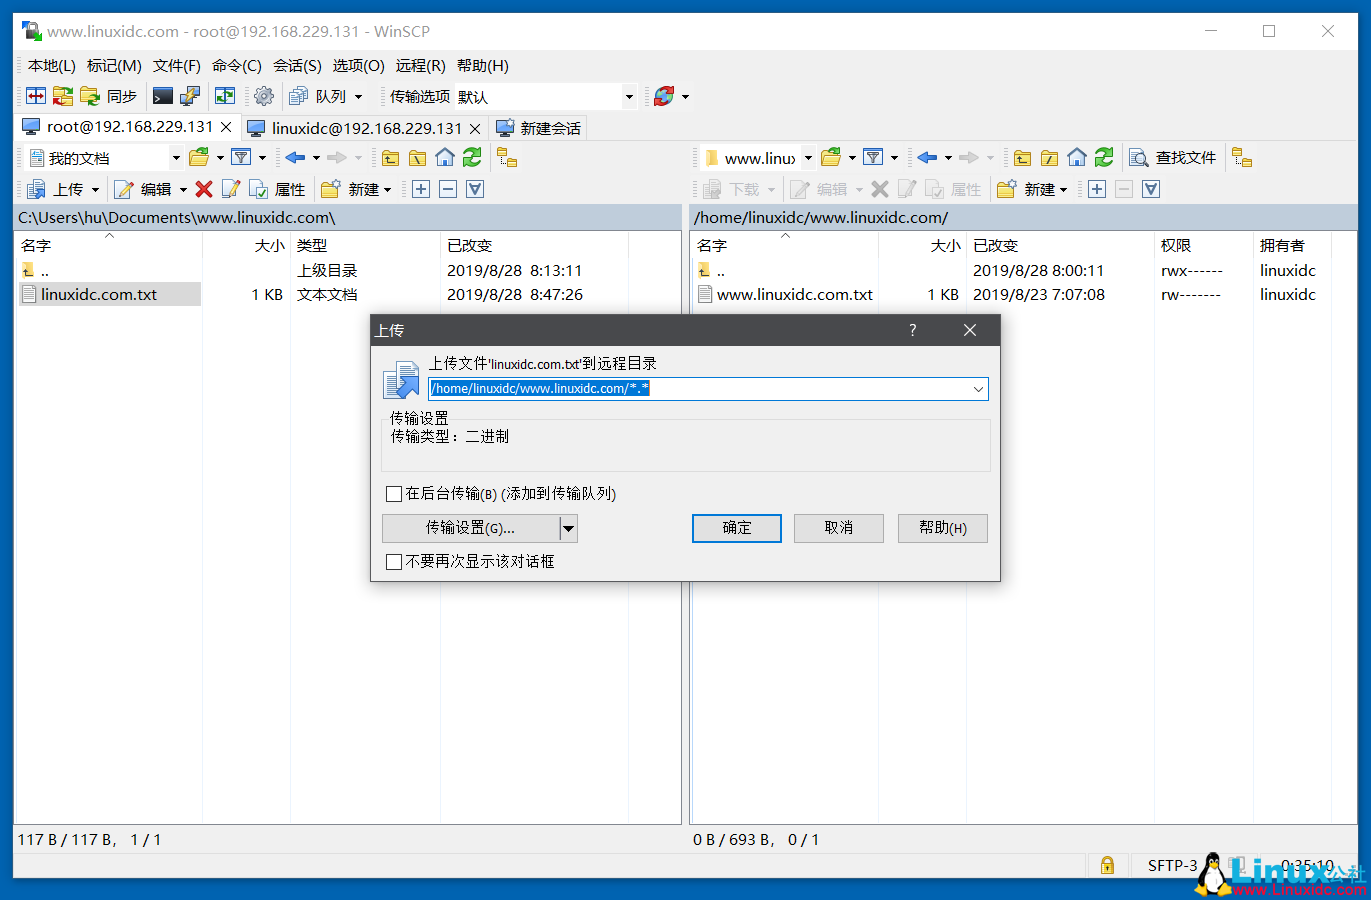Click remote 新建 new button
This screenshot has height=900, width=1371.
1027,189
